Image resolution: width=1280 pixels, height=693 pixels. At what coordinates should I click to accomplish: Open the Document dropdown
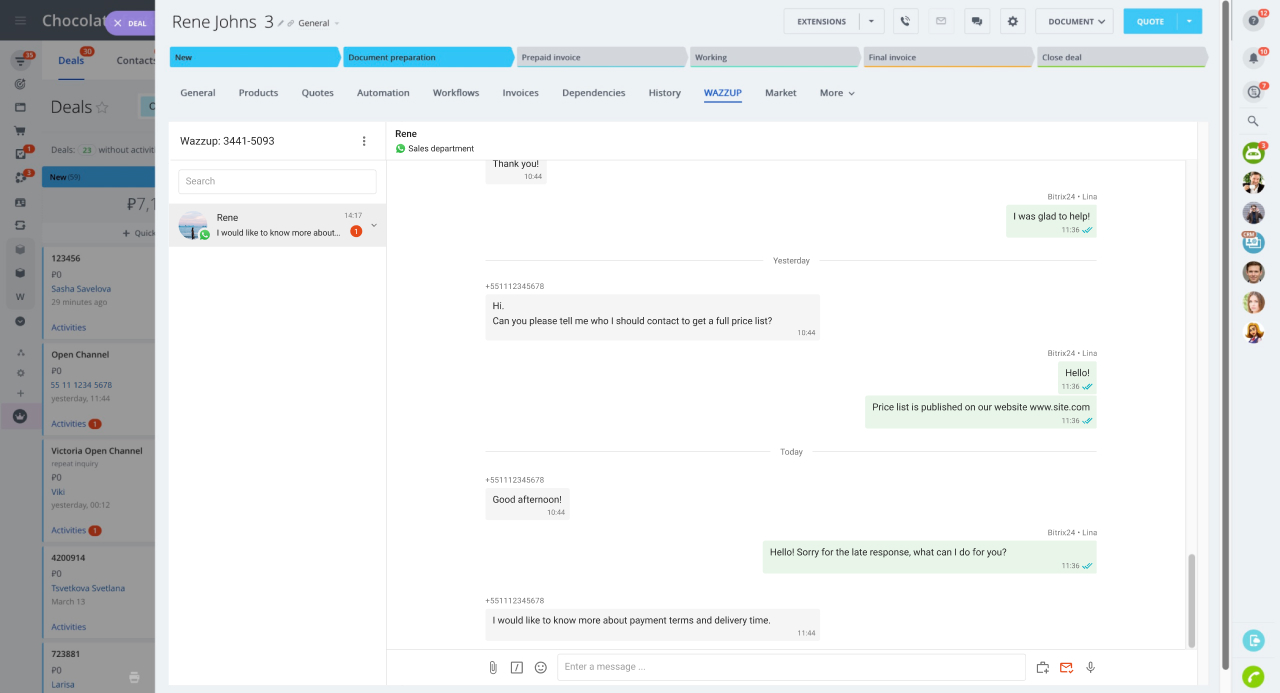[x=1074, y=21]
